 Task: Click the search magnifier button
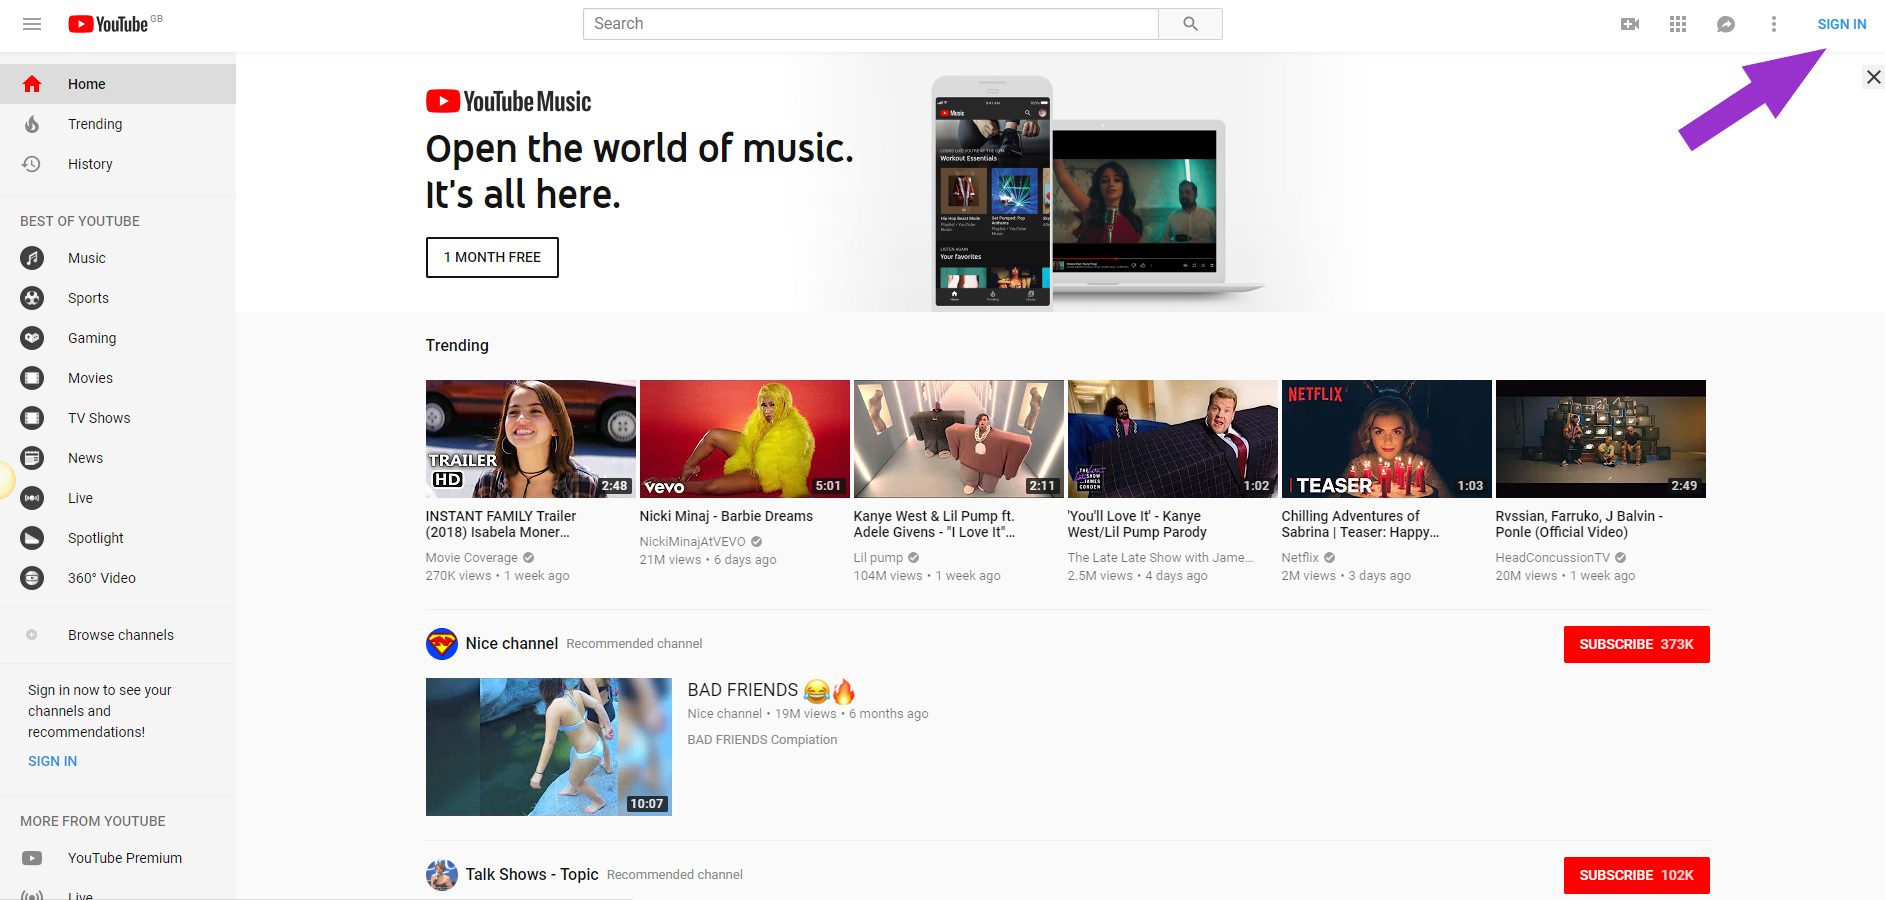[x=1190, y=24]
